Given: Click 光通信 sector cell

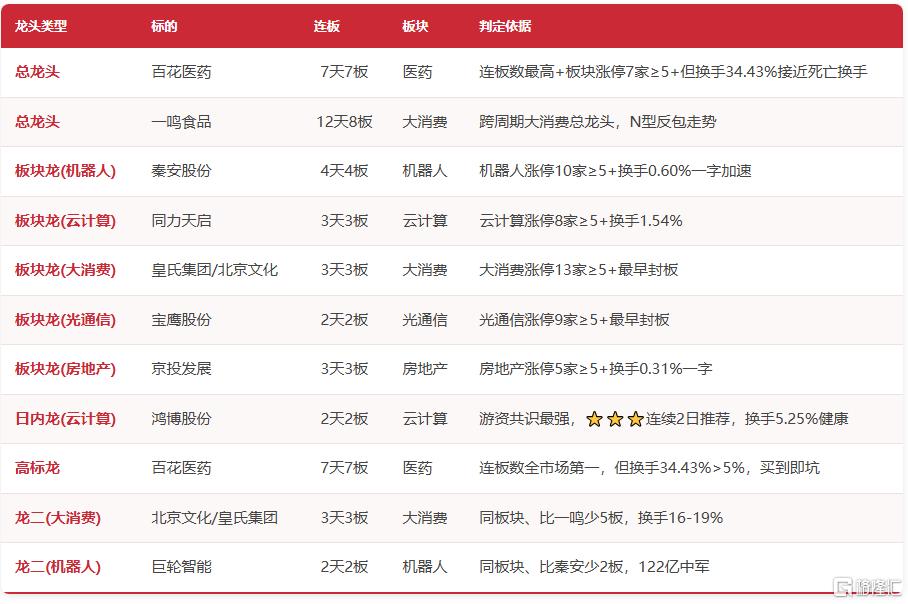Looking at the screenshot, I should coord(425,320).
